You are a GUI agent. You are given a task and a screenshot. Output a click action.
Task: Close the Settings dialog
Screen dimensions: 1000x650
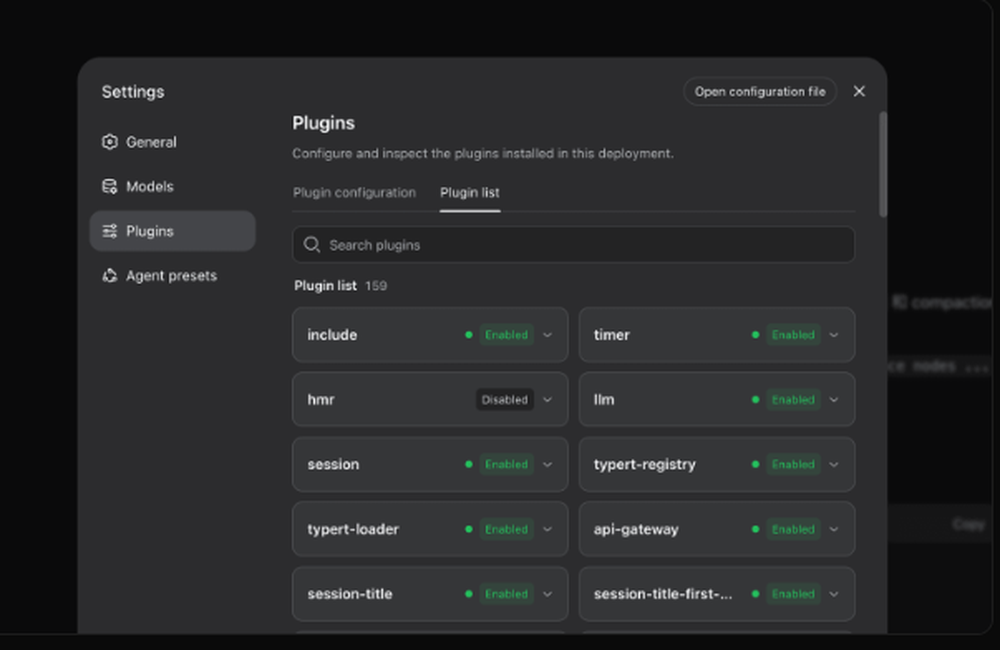point(859,91)
